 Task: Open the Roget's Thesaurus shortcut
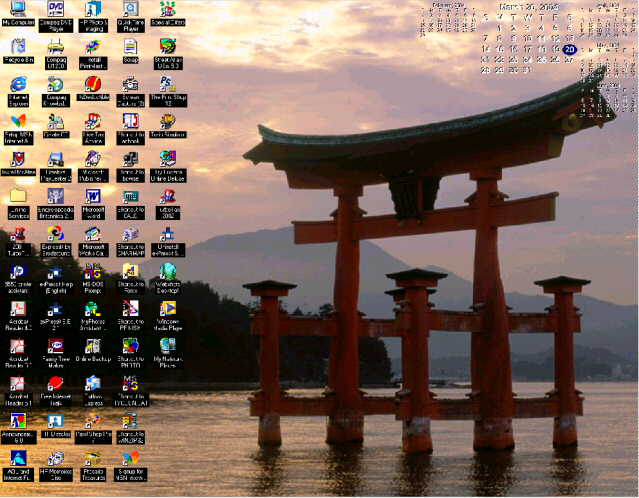point(92,458)
